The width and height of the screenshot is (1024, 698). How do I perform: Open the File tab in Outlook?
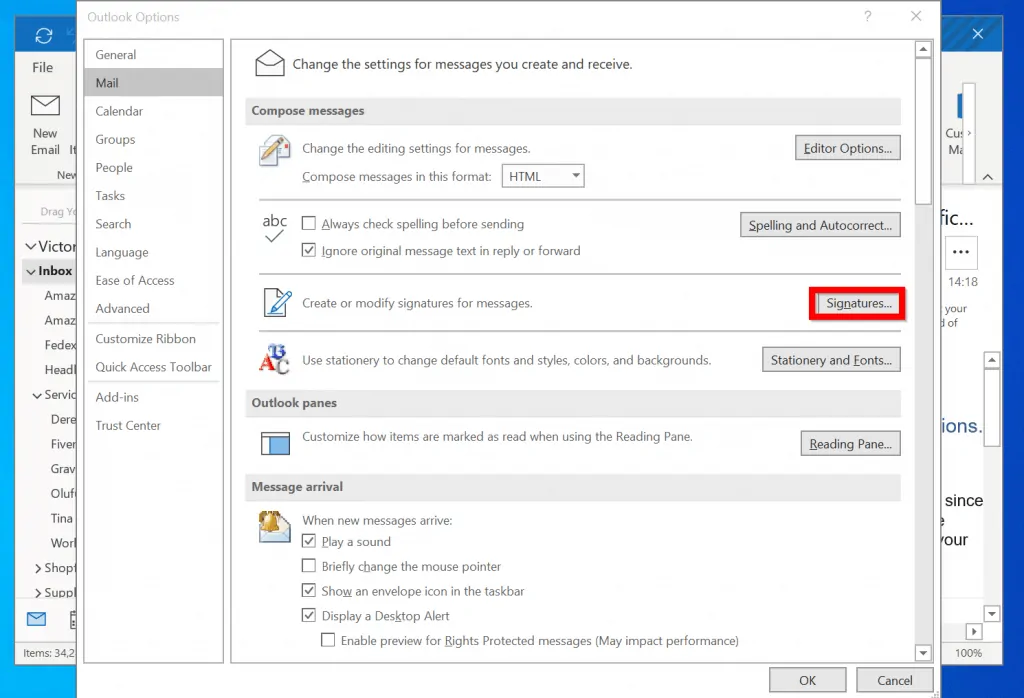(42, 67)
